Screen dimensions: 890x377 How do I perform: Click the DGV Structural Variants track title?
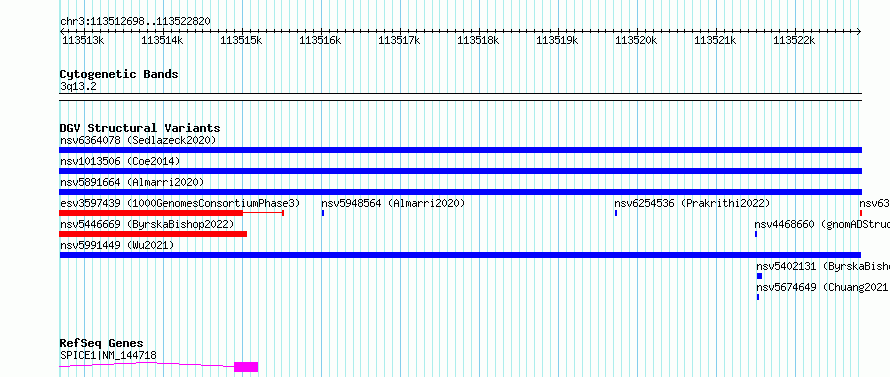pyautogui.click(x=140, y=128)
